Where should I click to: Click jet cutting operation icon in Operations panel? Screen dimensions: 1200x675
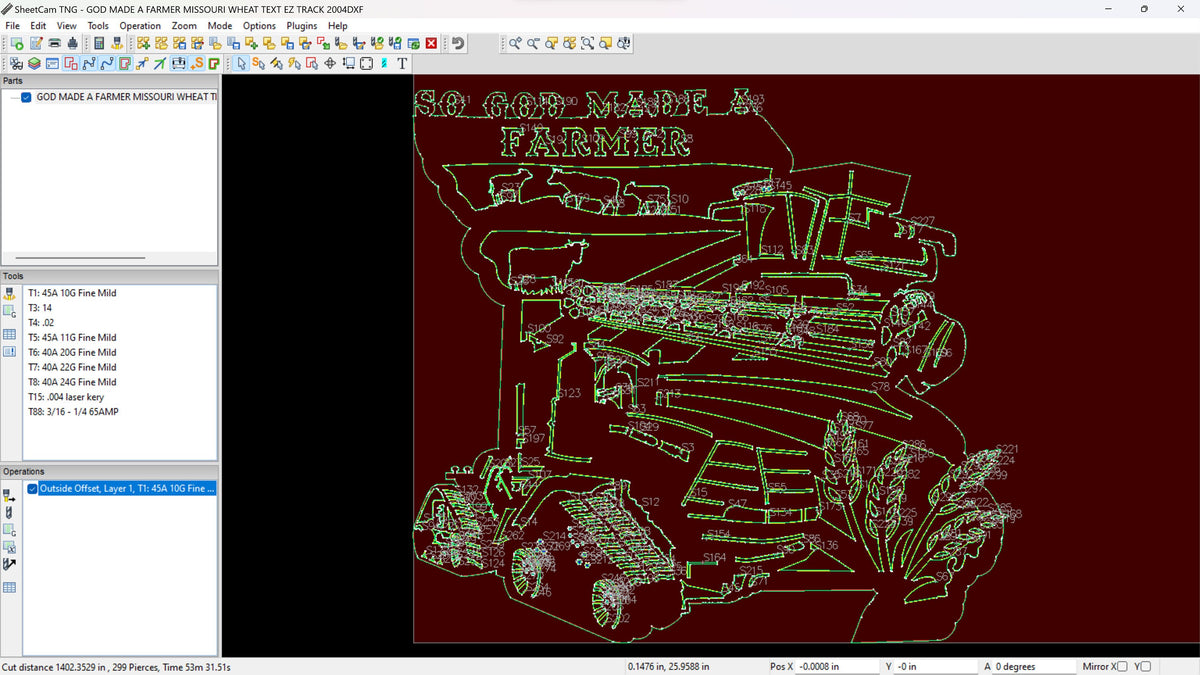click(x=10, y=493)
